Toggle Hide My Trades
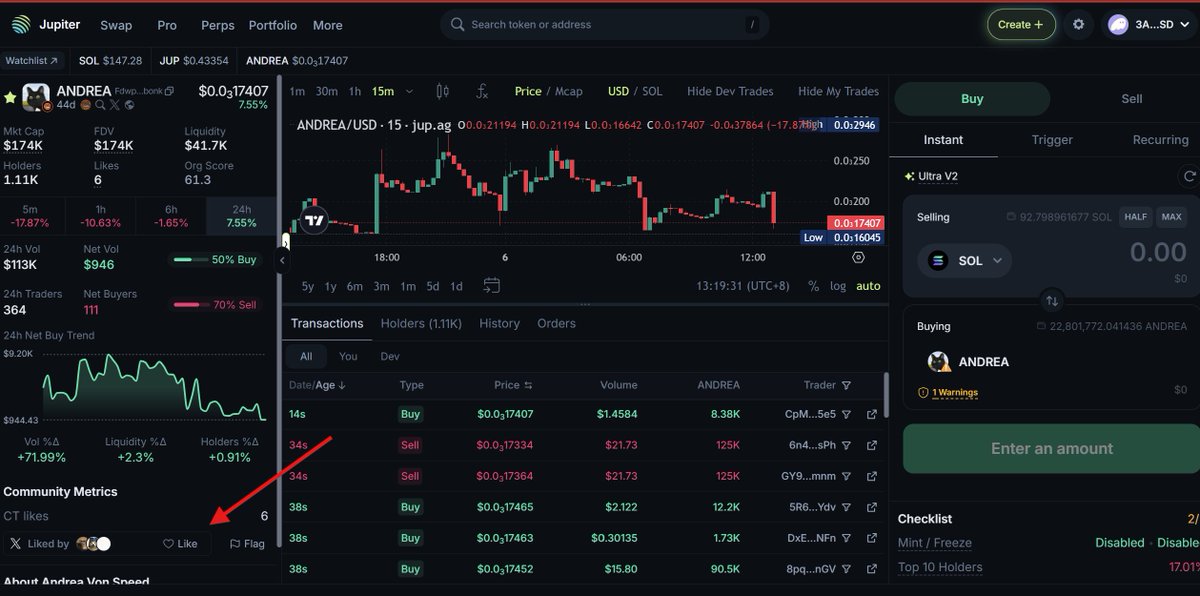 tap(838, 91)
